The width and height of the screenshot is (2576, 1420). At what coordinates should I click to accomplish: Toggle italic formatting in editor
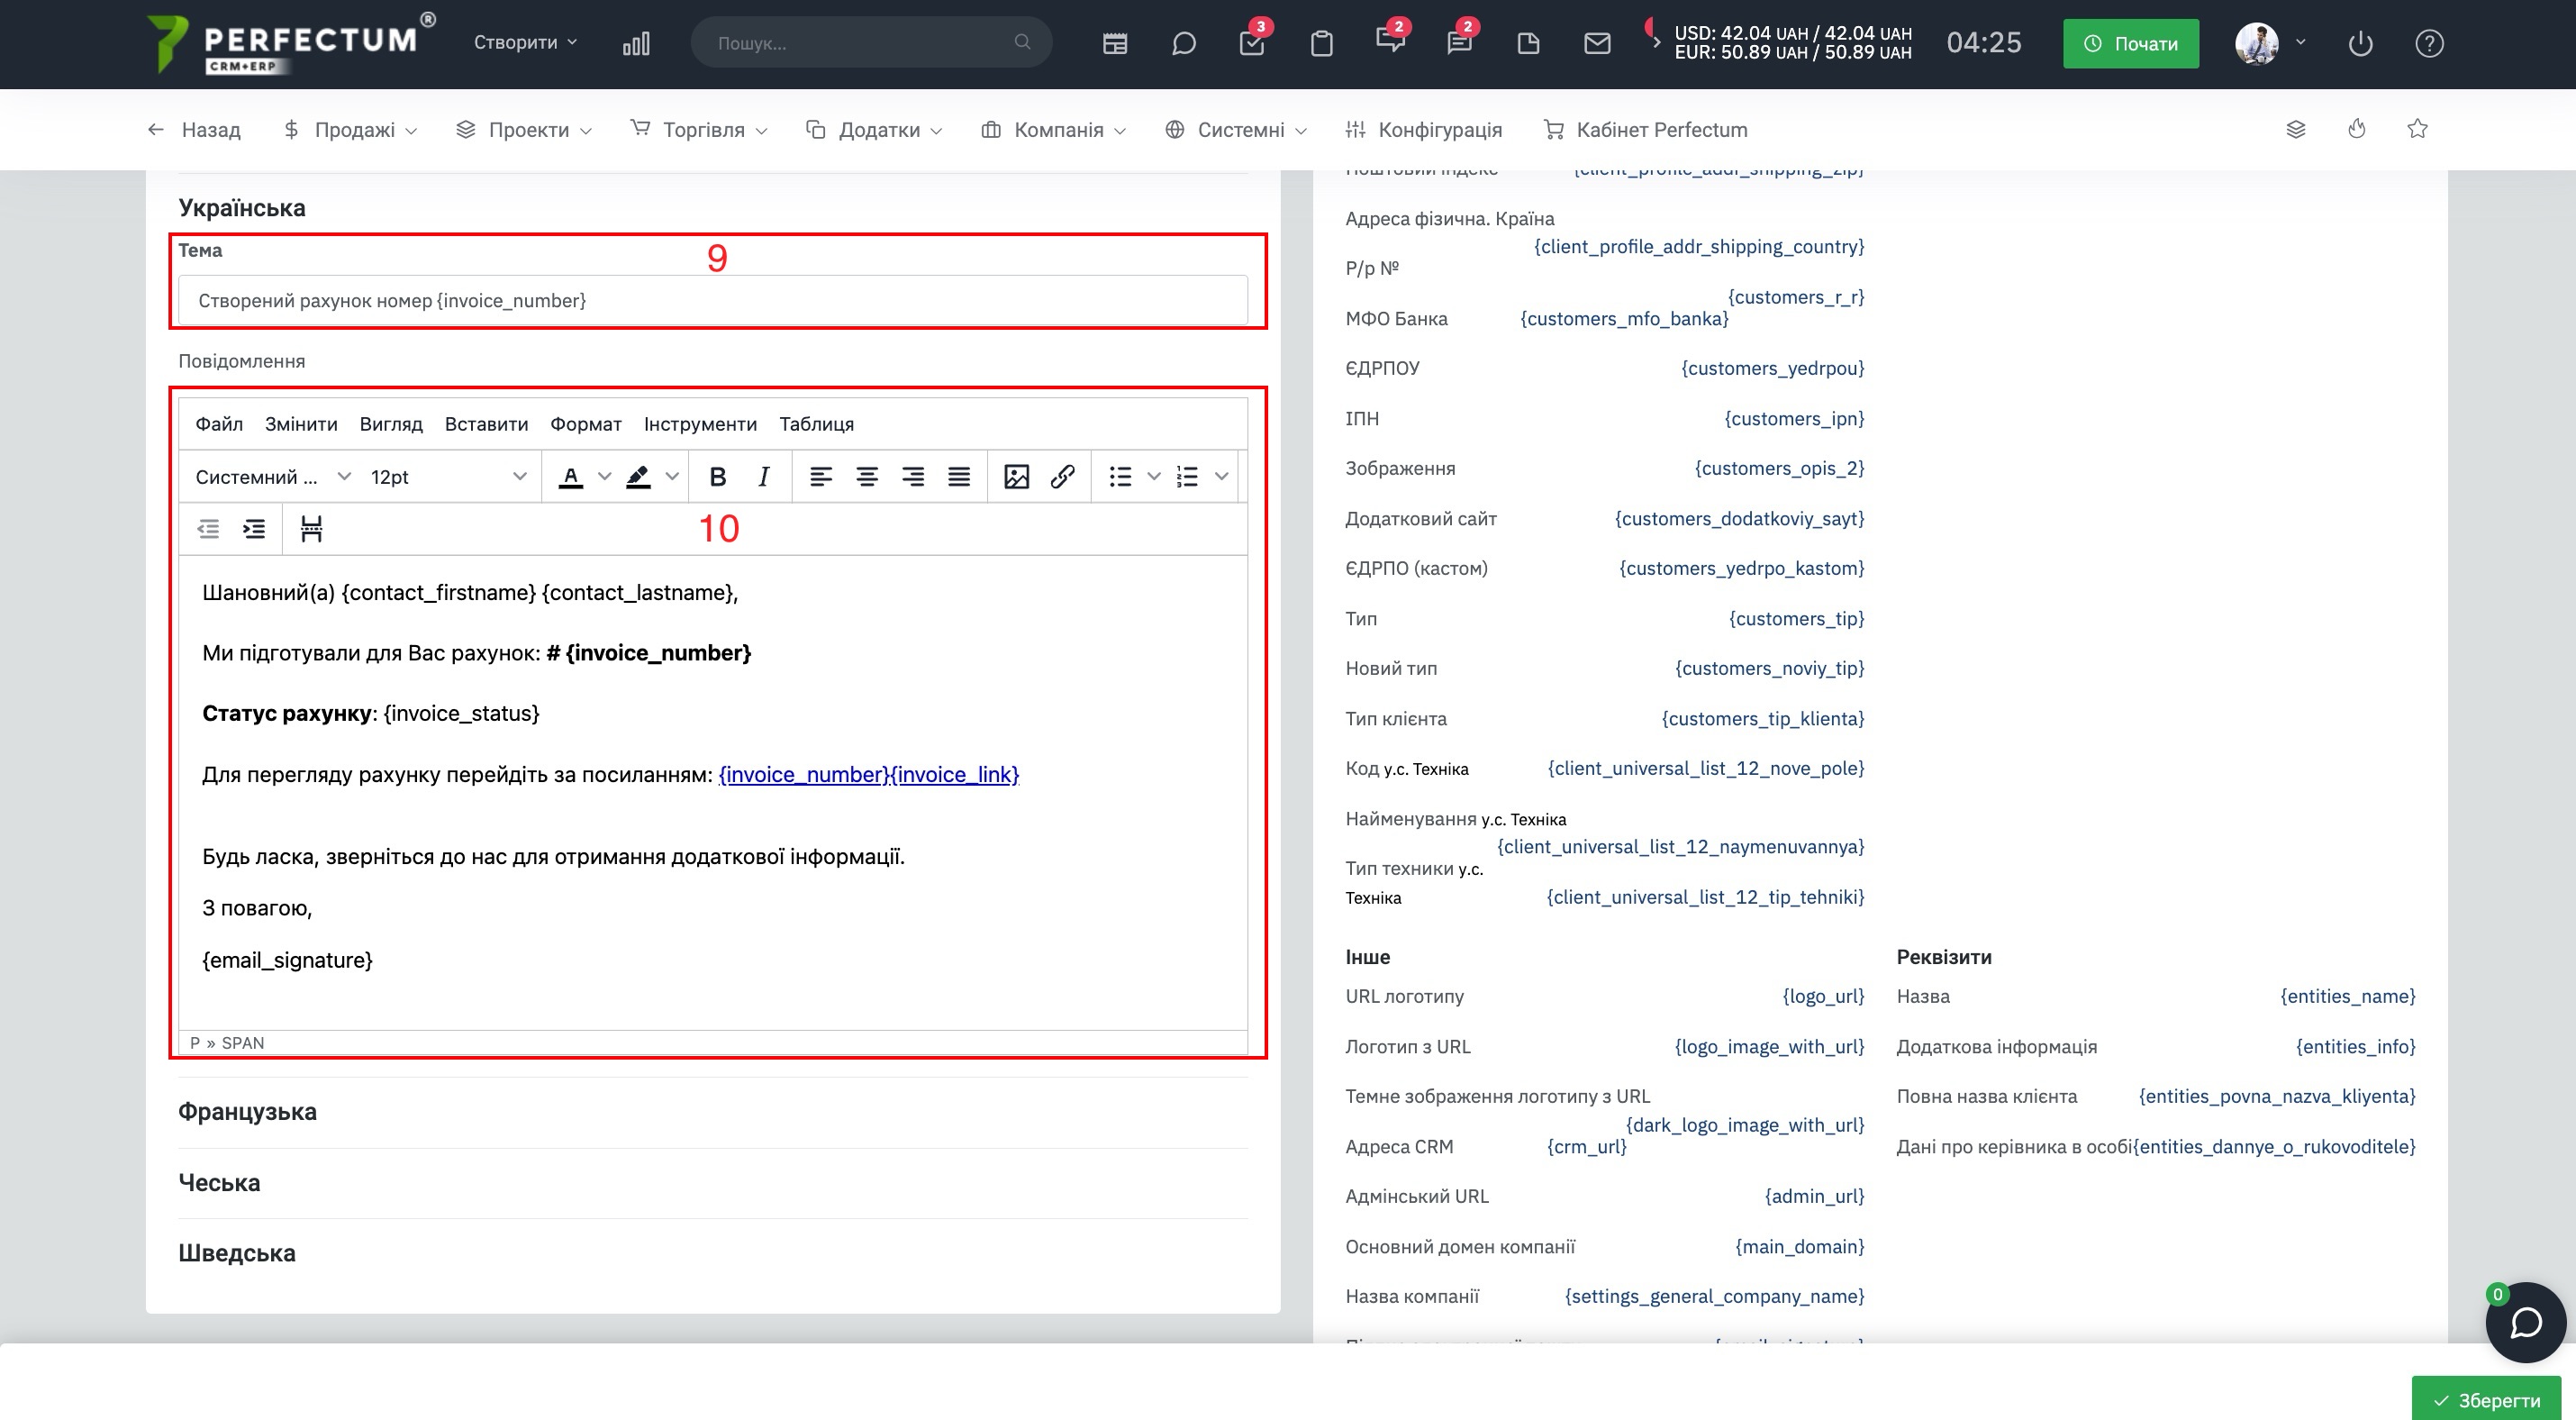[x=763, y=477]
